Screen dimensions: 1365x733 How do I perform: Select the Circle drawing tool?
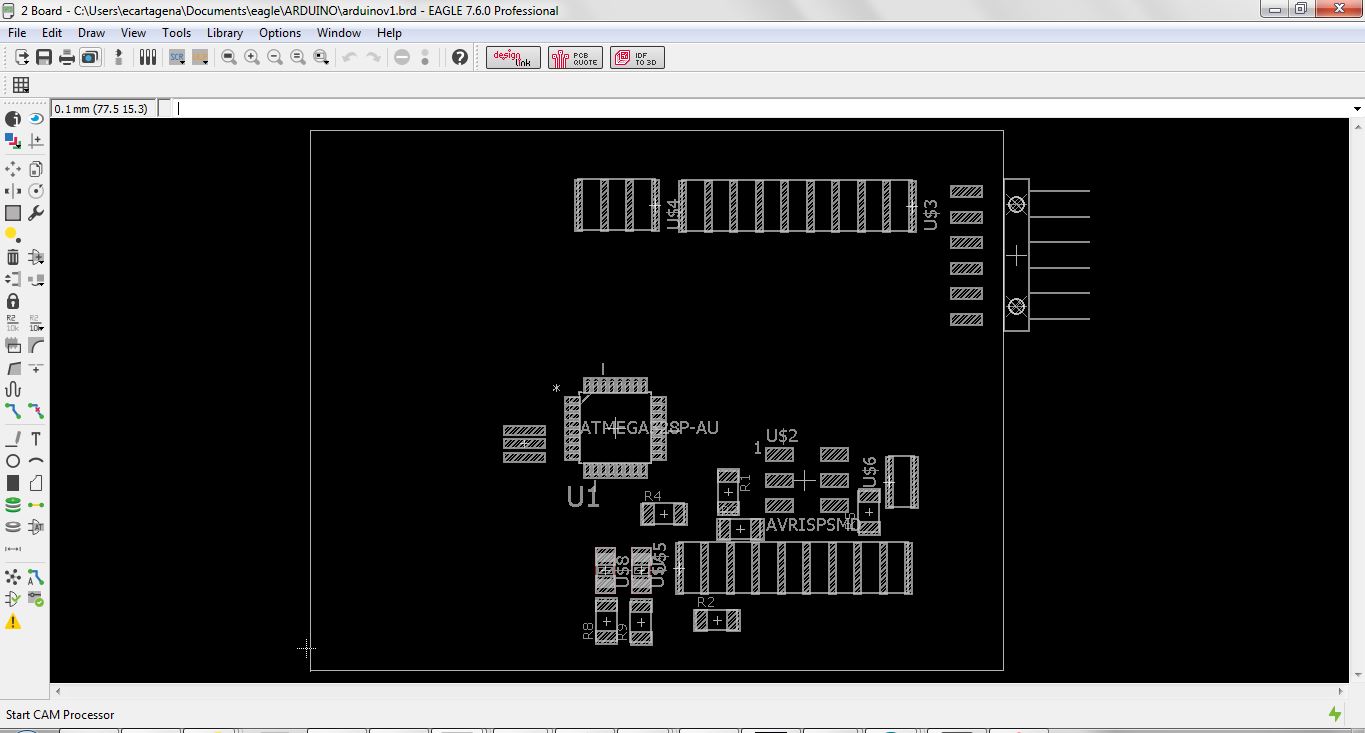coord(13,461)
